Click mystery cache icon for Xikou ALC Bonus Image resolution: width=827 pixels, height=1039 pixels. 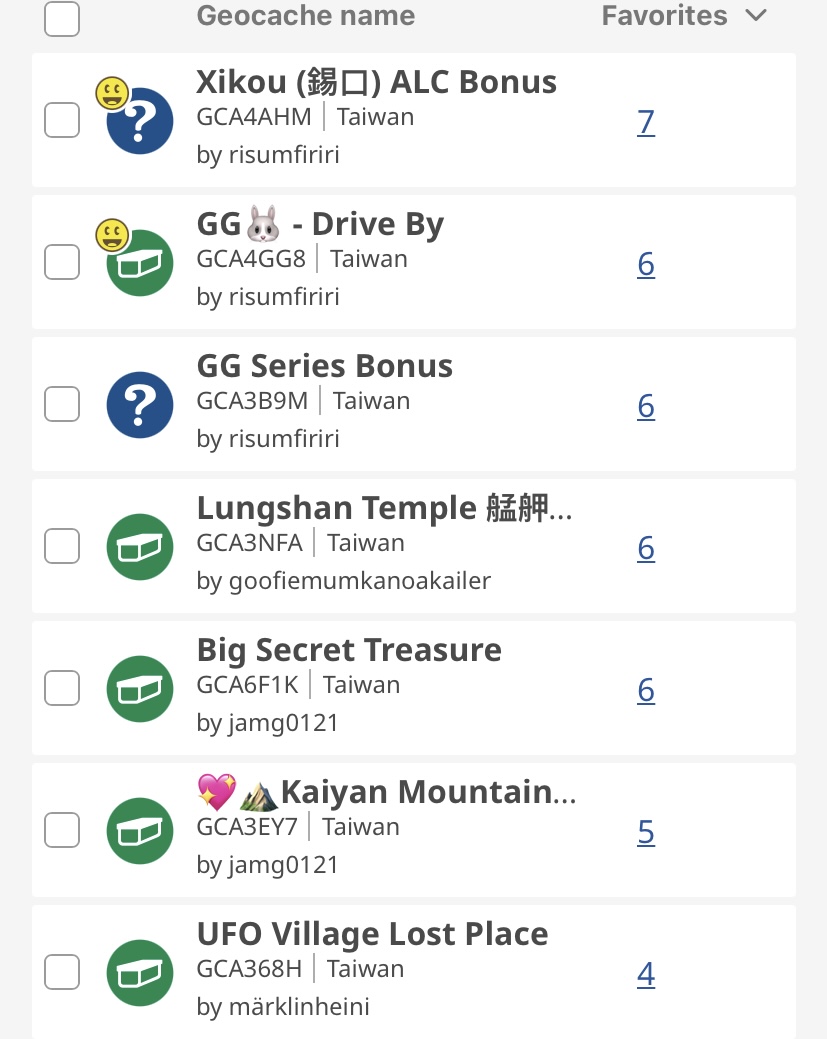(140, 121)
